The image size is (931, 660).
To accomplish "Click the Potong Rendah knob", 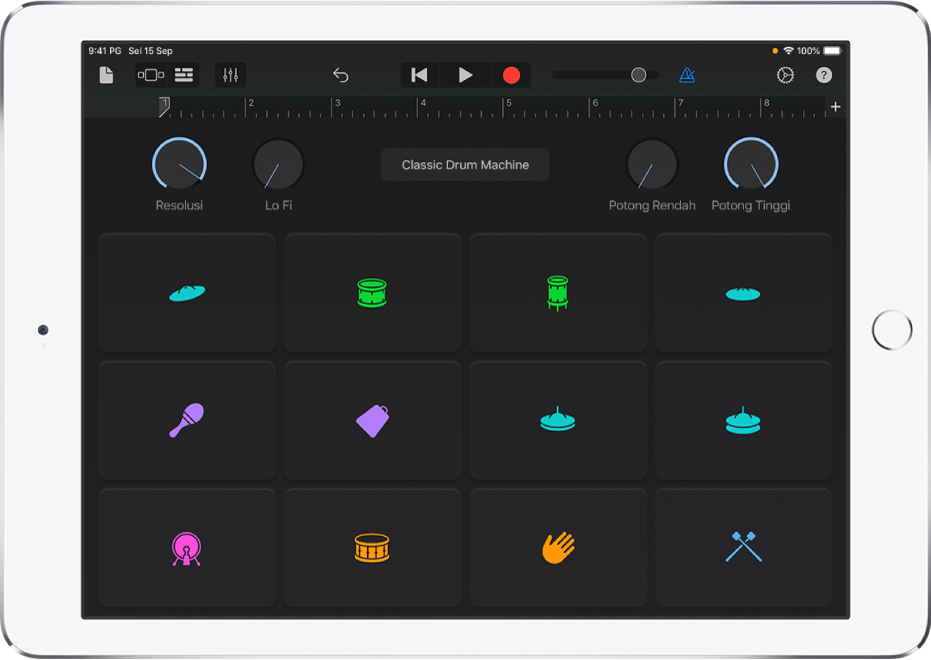I will [652, 164].
